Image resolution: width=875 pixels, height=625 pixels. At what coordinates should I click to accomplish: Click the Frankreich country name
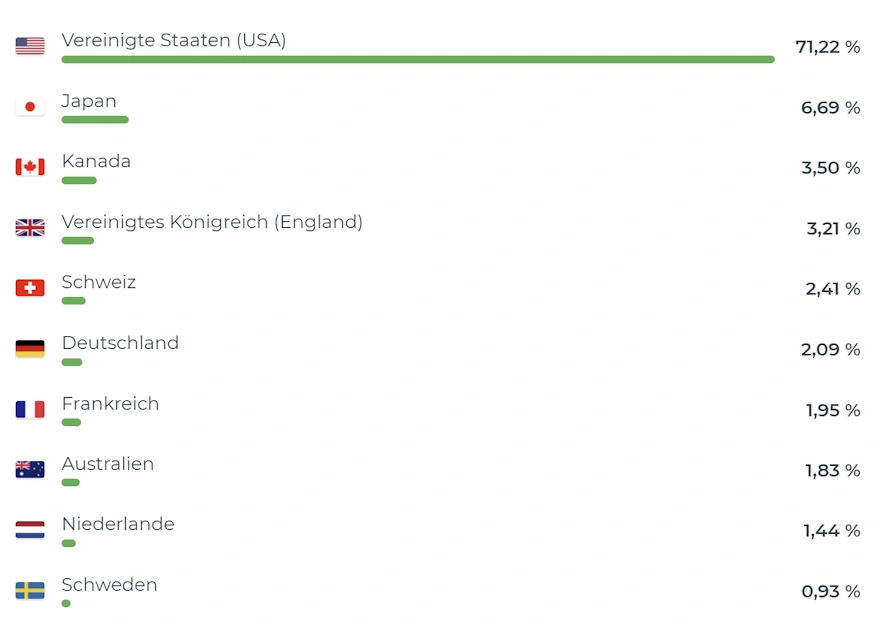point(110,403)
